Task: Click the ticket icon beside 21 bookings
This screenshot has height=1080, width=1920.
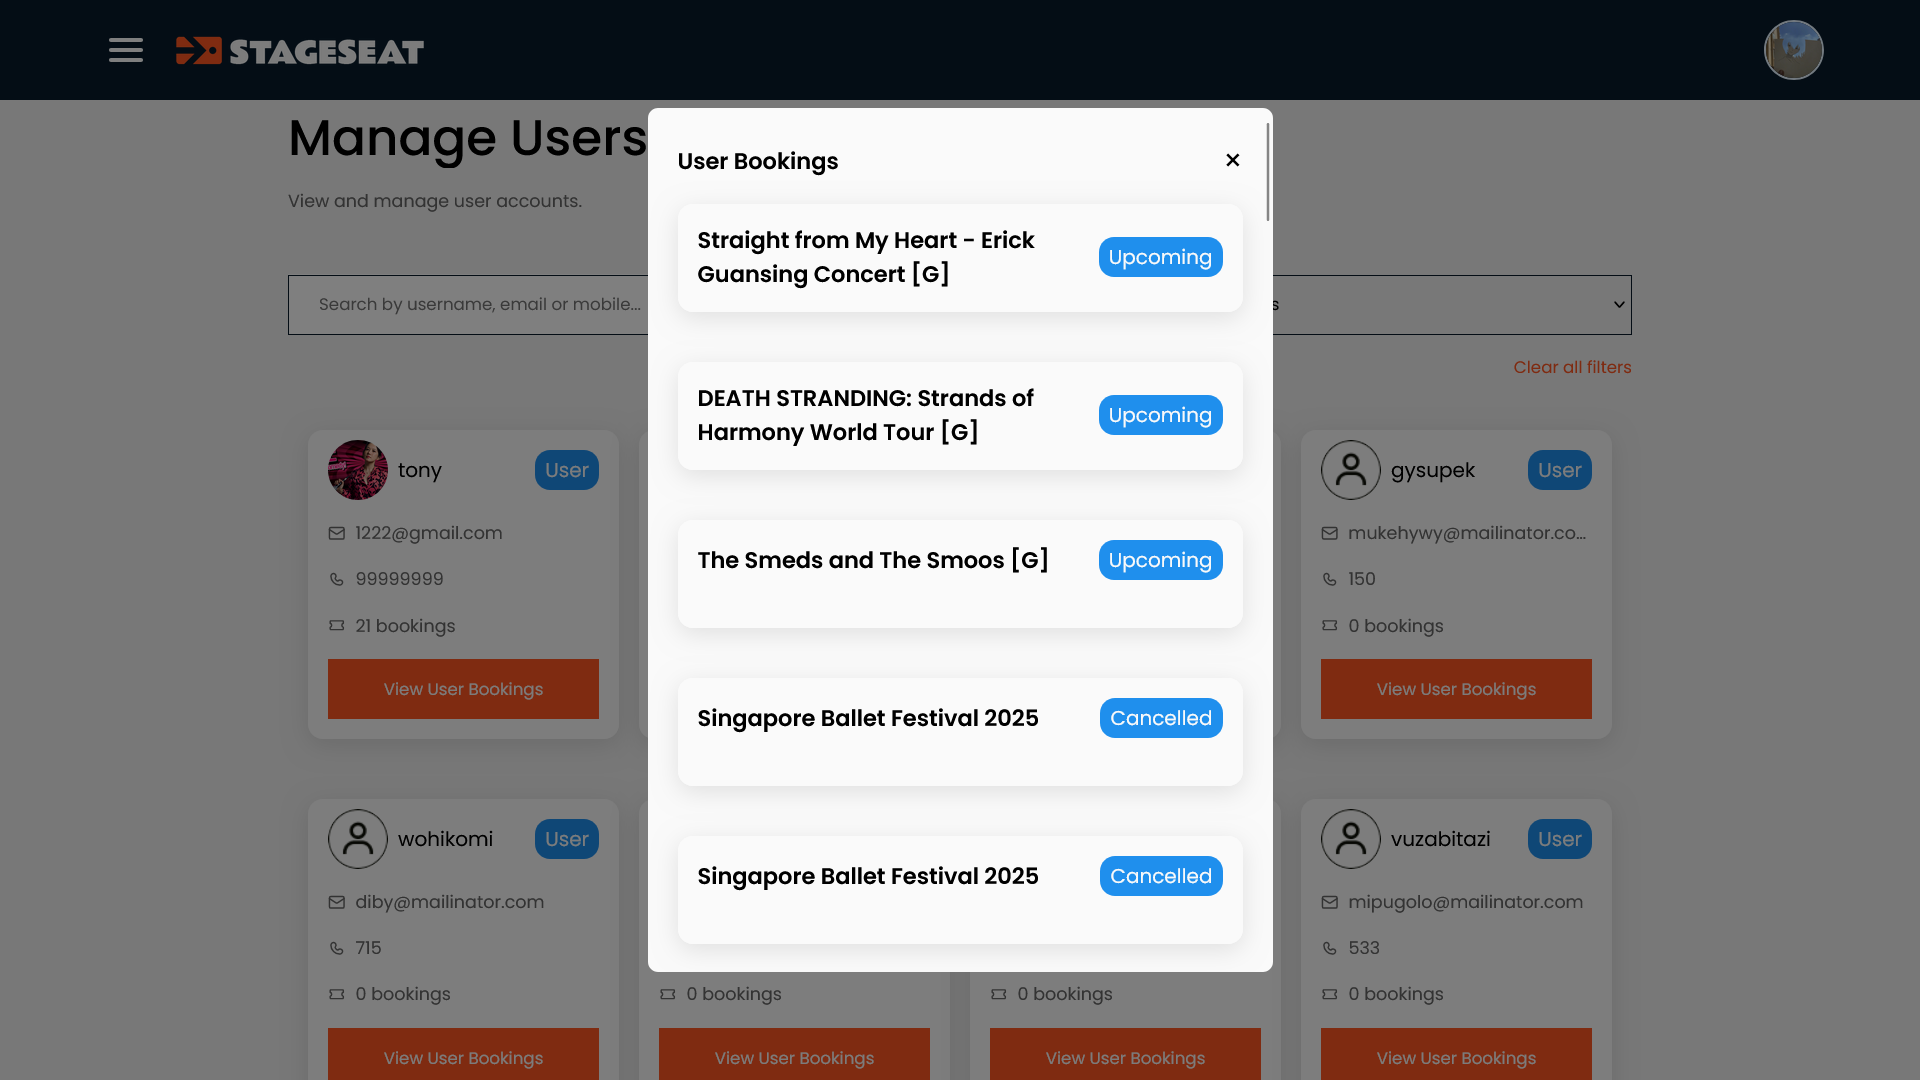Action: [x=337, y=626]
